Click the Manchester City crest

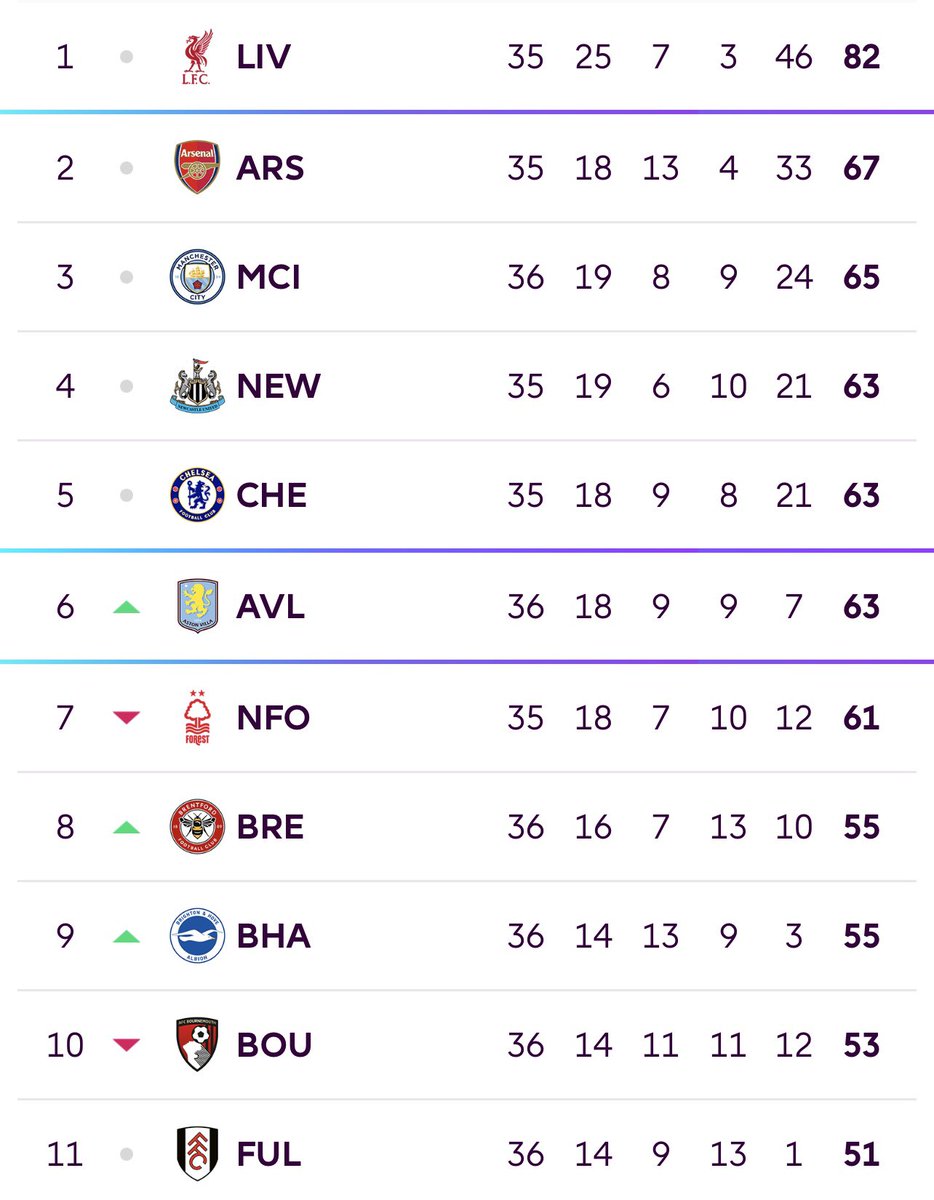tap(198, 276)
